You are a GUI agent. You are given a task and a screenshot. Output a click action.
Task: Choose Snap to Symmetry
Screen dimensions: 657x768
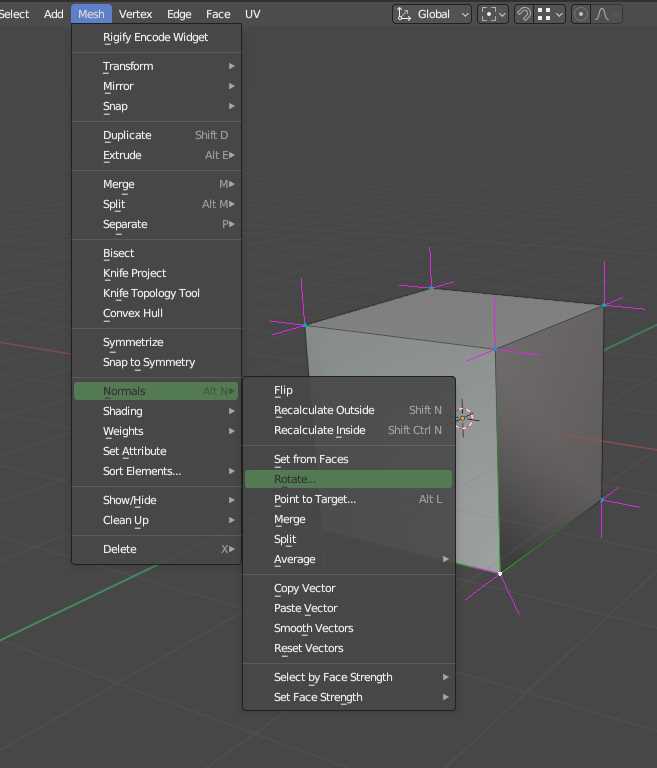coord(156,362)
